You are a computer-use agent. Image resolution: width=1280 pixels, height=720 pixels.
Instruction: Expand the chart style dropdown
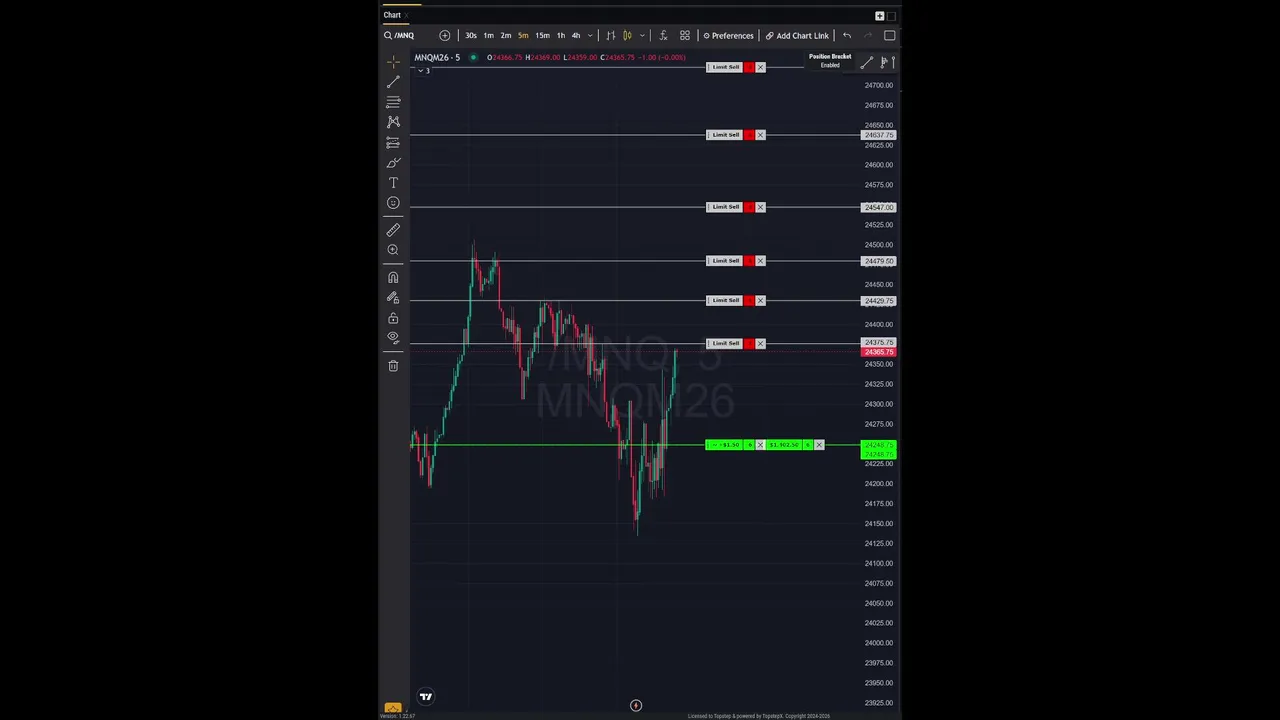(x=642, y=36)
